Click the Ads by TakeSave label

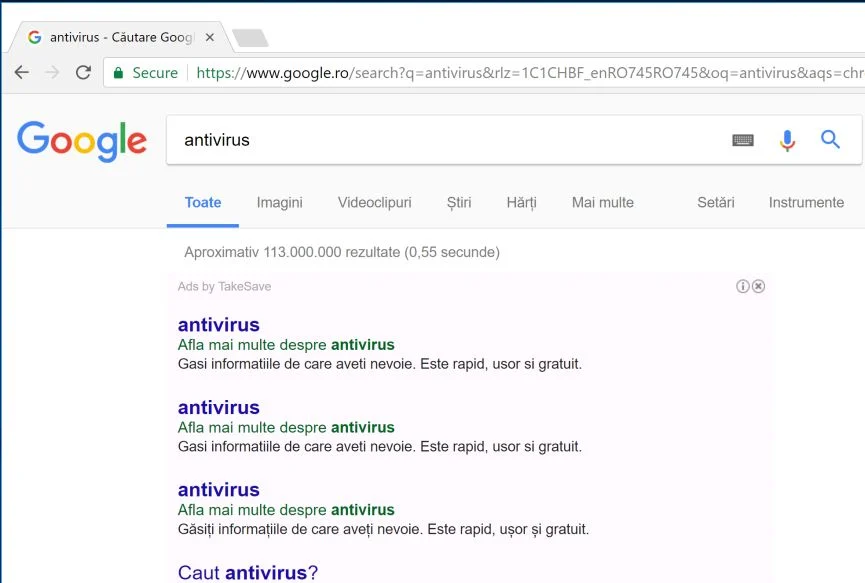pyautogui.click(x=225, y=286)
